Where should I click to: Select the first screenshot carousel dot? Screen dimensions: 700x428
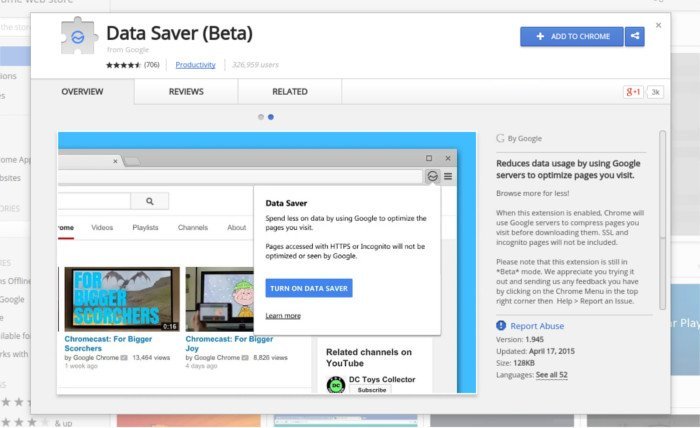coord(261,117)
